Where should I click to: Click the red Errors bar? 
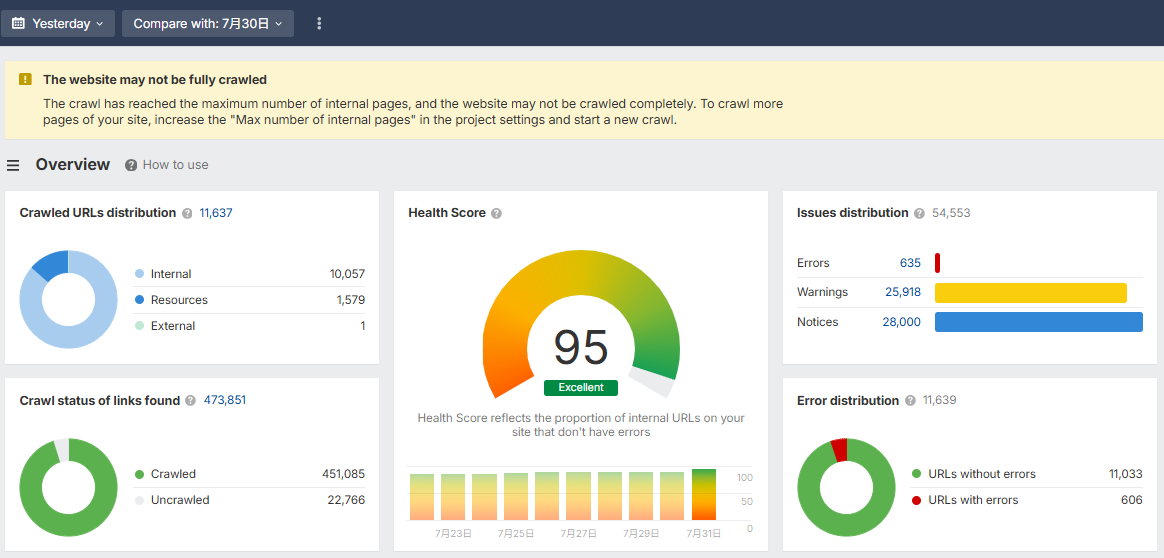tap(938, 263)
